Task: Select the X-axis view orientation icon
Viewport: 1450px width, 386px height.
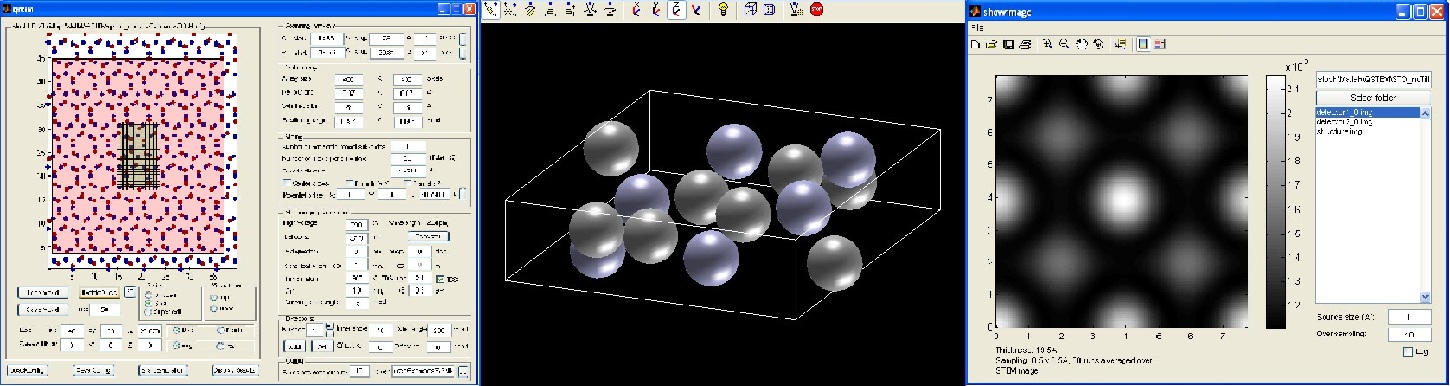Action: coord(635,10)
